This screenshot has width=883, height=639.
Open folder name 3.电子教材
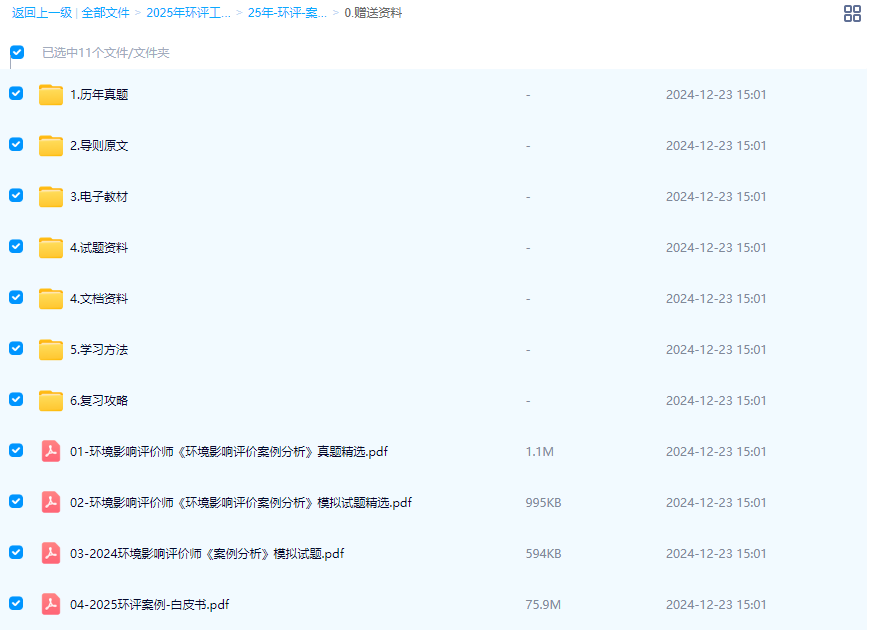click(99, 196)
